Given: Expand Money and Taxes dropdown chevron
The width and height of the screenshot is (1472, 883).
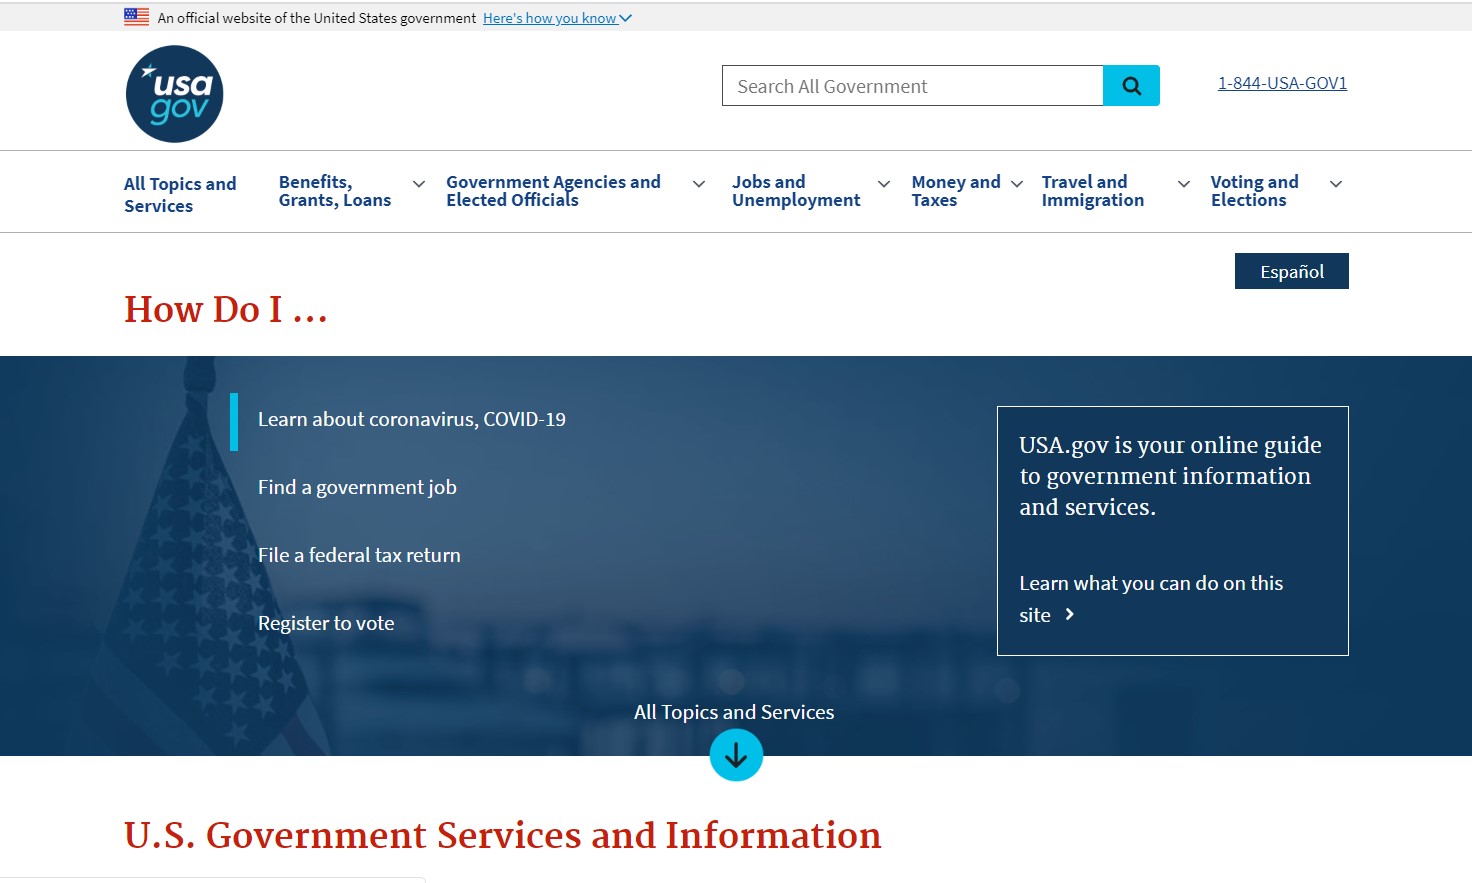Looking at the screenshot, I should click(1017, 184).
